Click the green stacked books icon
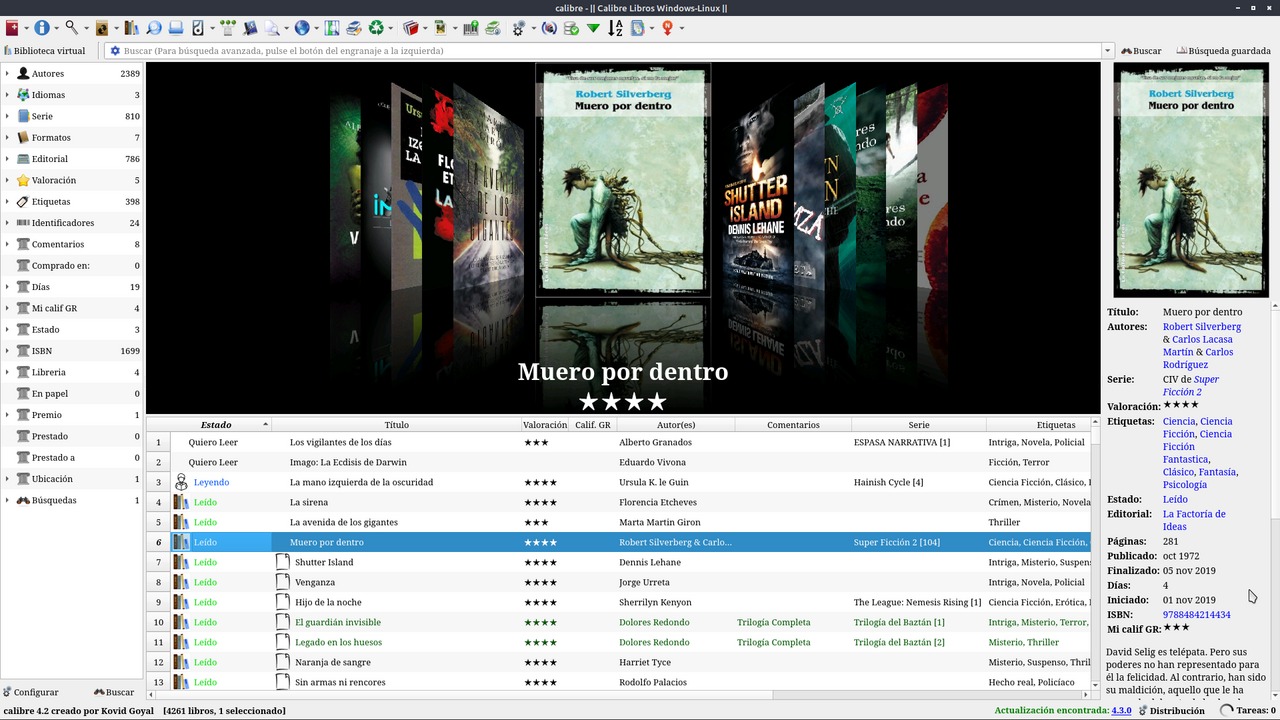This screenshot has width=1280, height=720. (493, 28)
